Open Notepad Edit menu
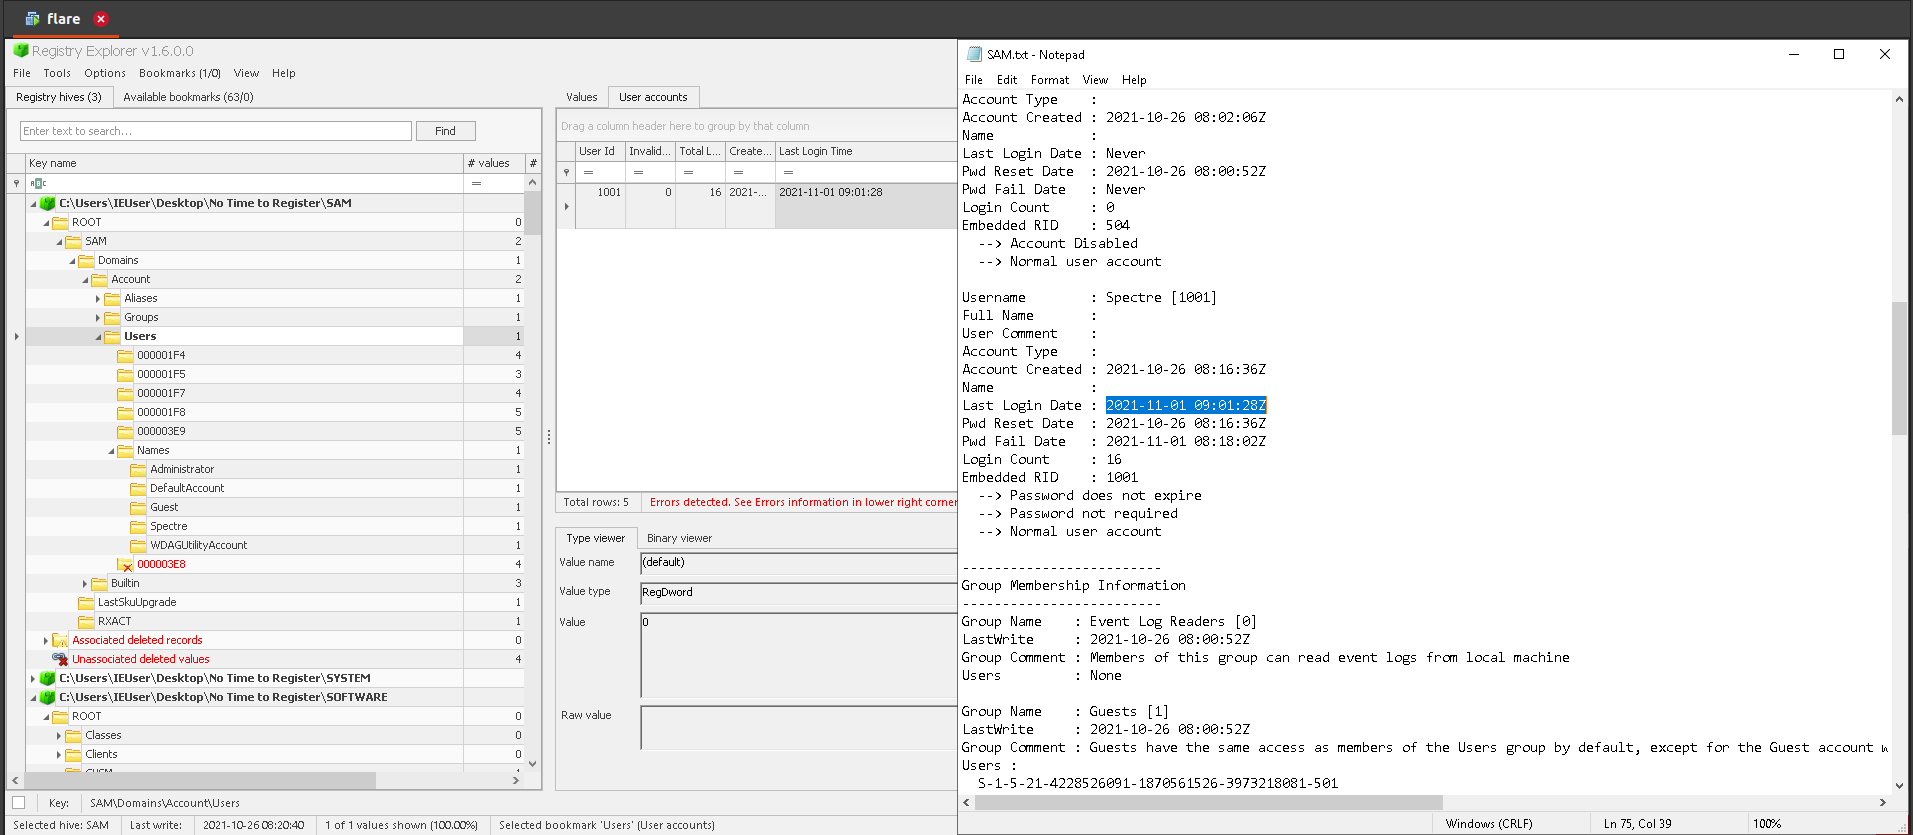 pos(1007,80)
